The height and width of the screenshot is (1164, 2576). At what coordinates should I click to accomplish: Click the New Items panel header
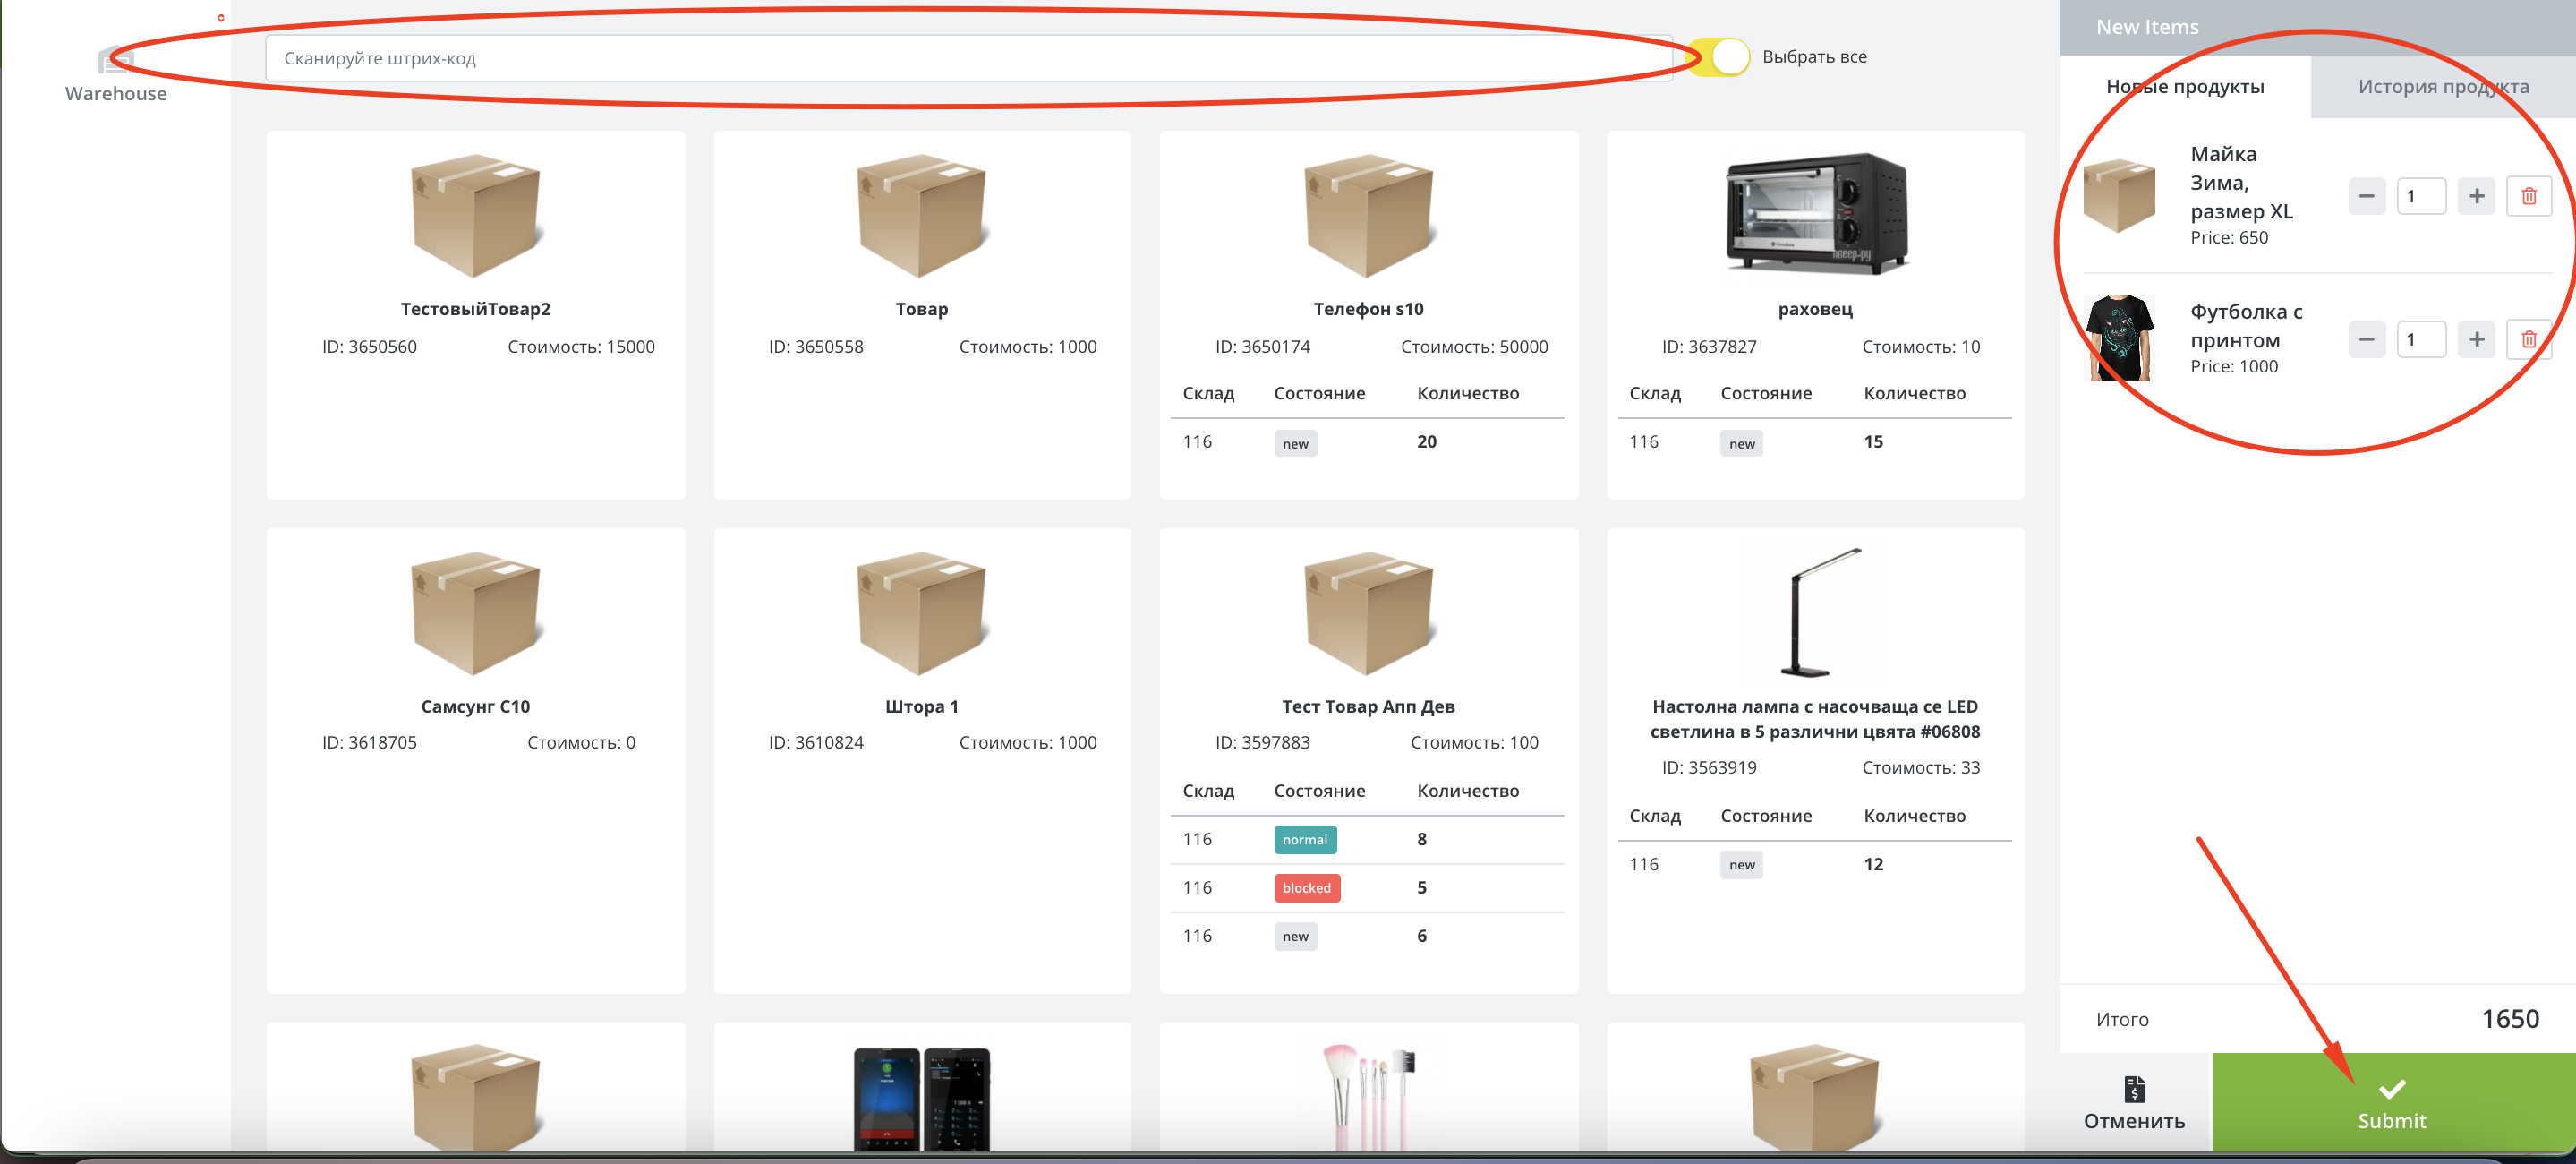(x=2318, y=27)
